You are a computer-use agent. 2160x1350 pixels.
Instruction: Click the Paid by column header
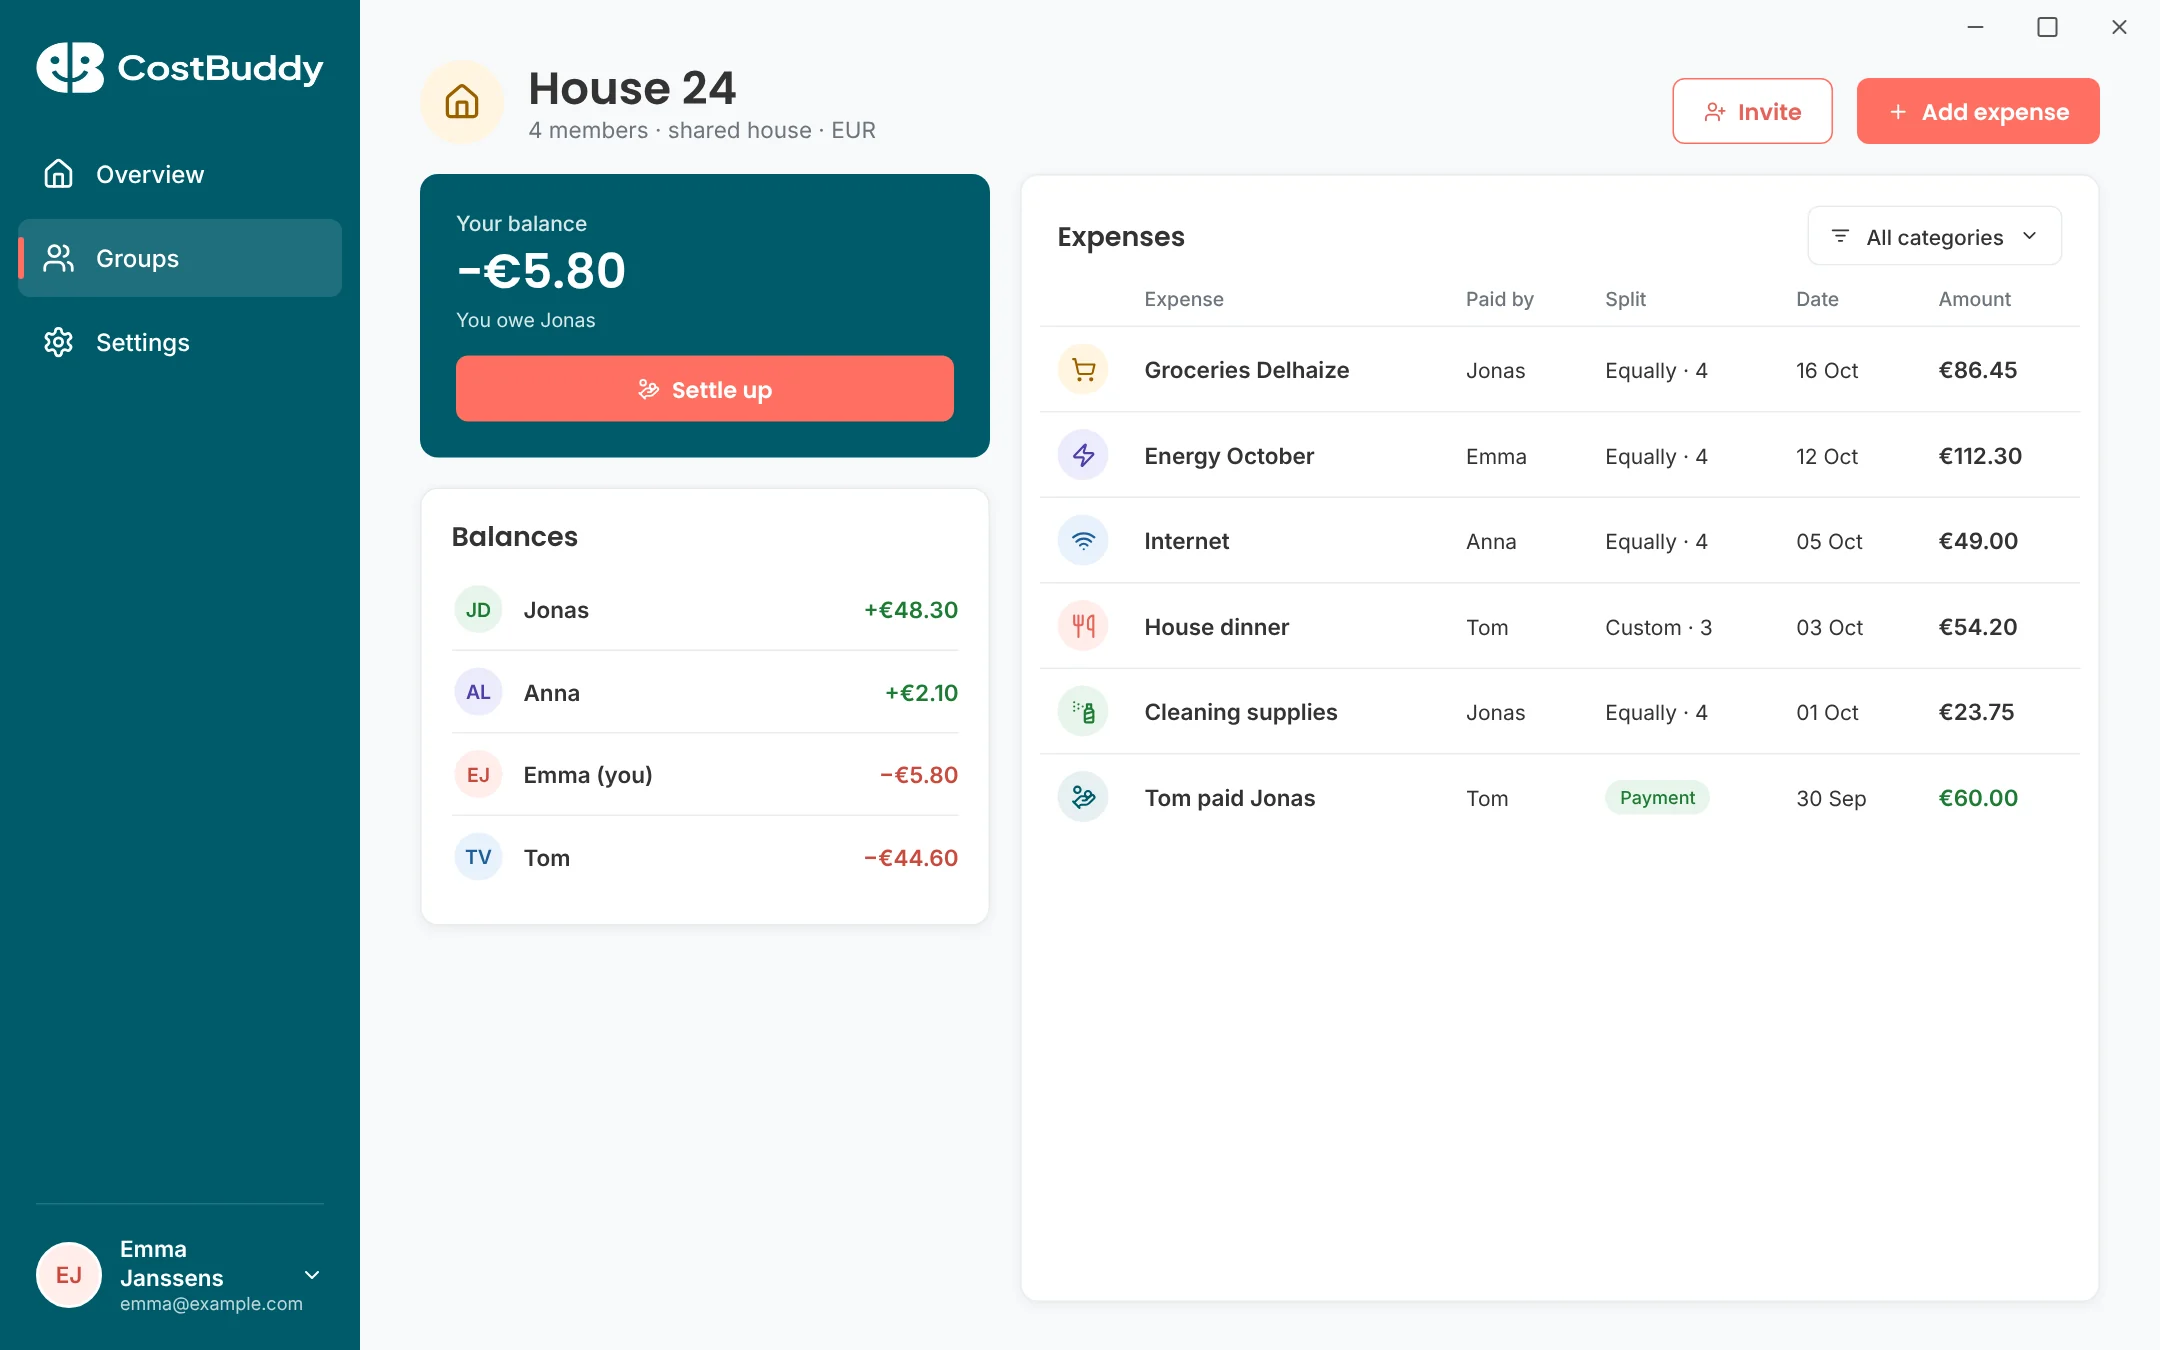click(1499, 299)
